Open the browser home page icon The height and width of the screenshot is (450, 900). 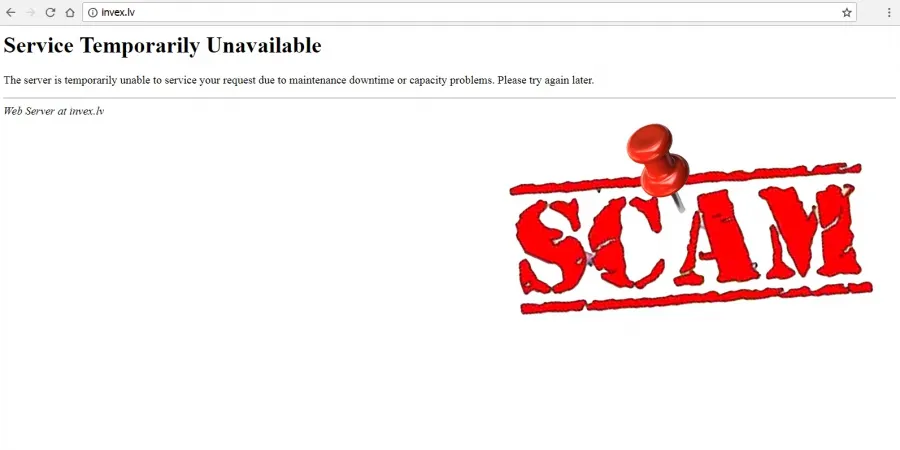click(70, 13)
